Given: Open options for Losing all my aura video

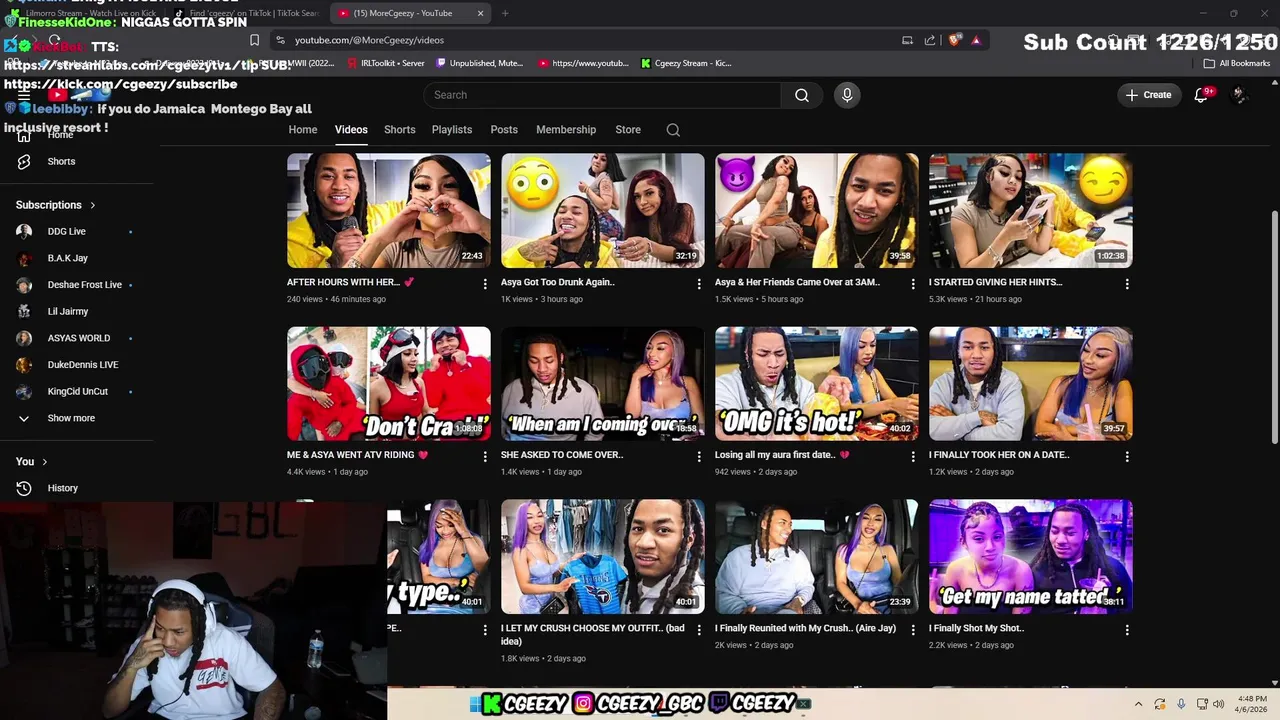Looking at the screenshot, I should click(913, 456).
